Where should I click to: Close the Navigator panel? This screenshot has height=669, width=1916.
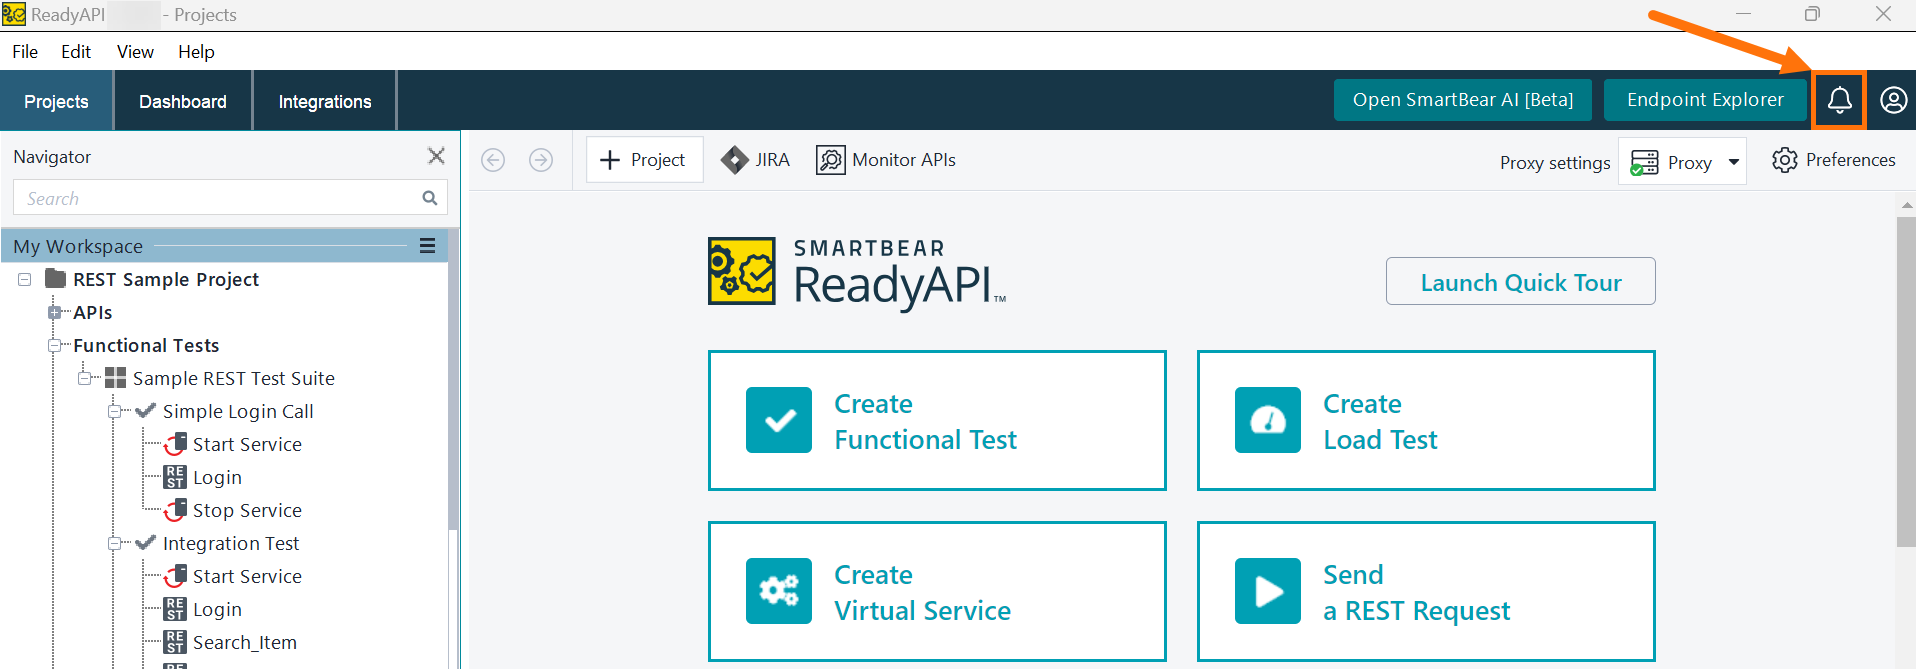click(x=436, y=156)
